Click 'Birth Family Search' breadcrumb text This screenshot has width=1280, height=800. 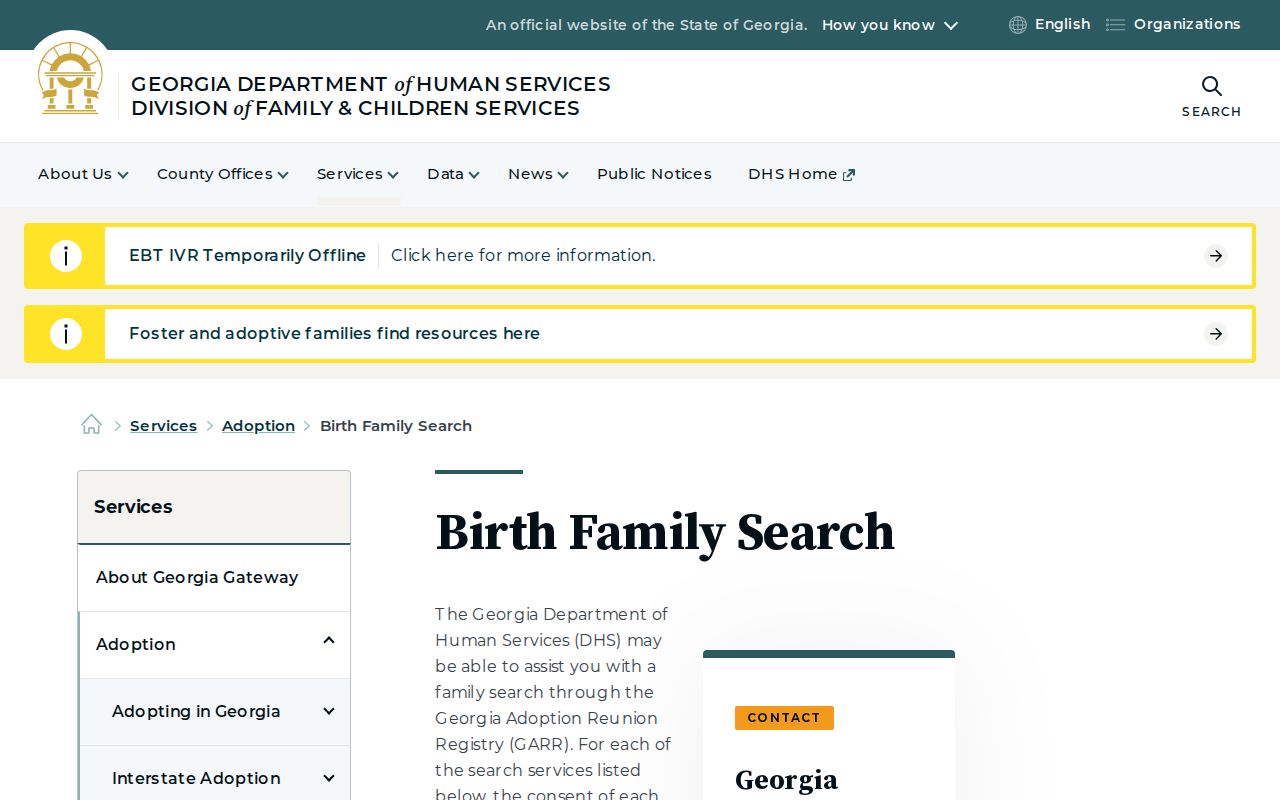[x=396, y=426]
